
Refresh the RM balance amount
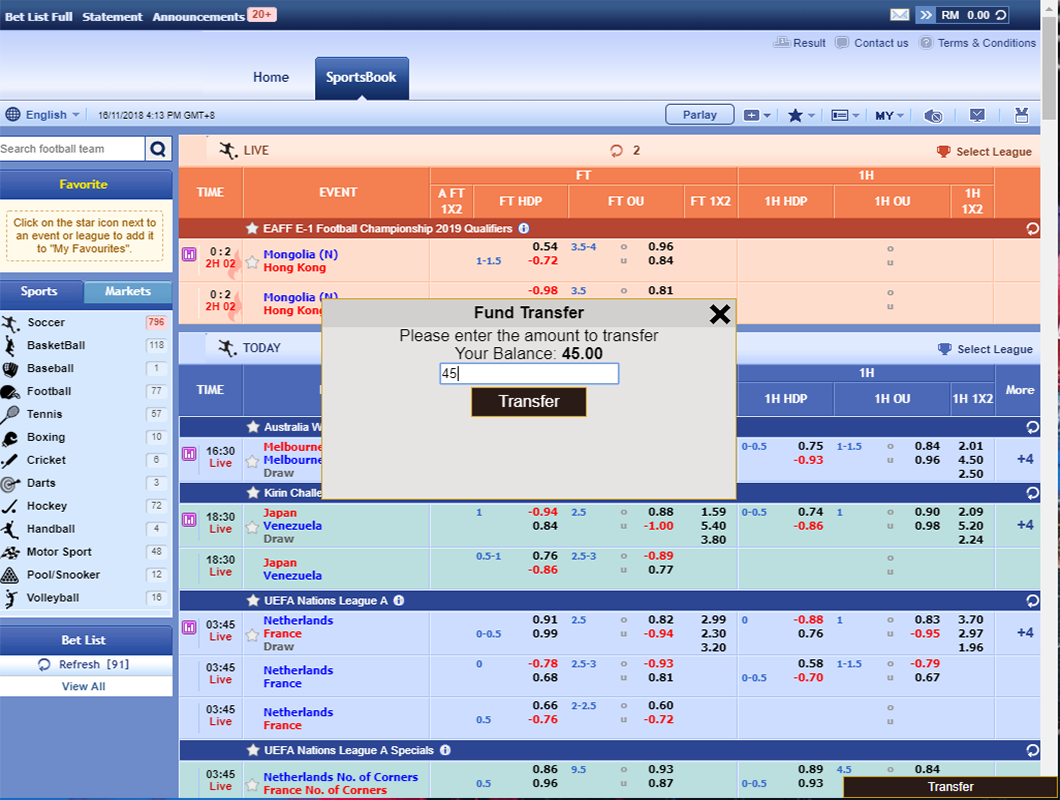(1001, 15)
